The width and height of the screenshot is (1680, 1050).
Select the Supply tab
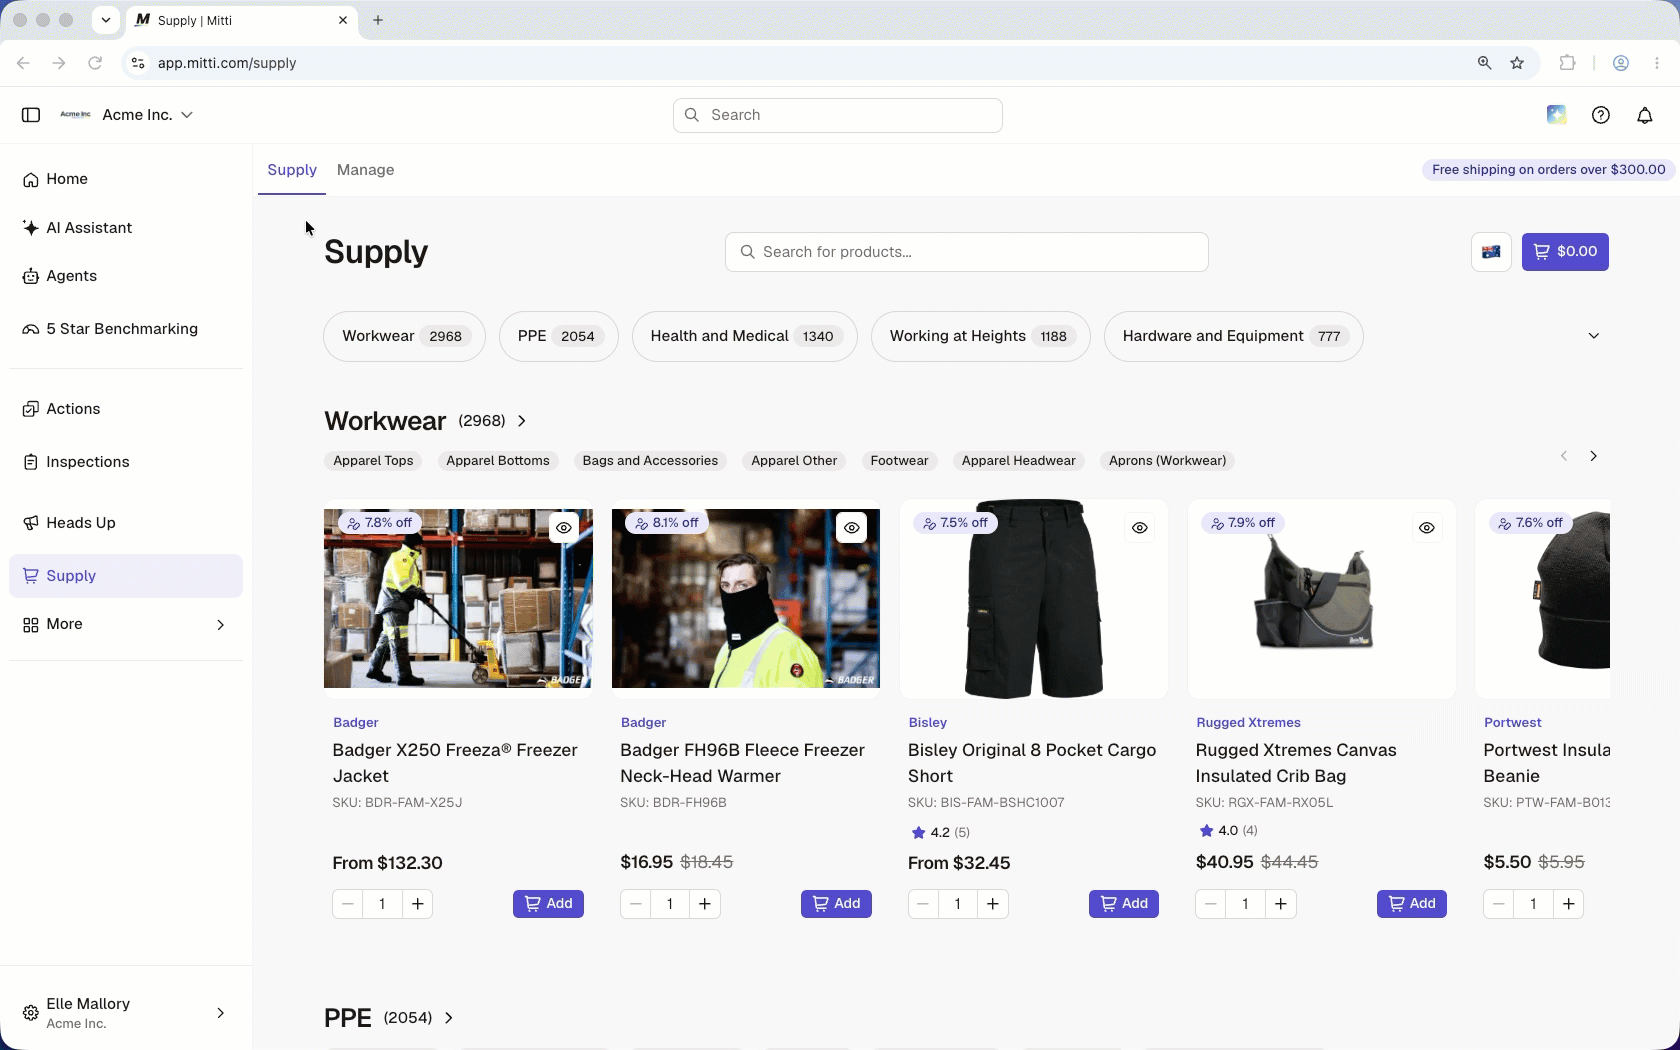[292, 170]
